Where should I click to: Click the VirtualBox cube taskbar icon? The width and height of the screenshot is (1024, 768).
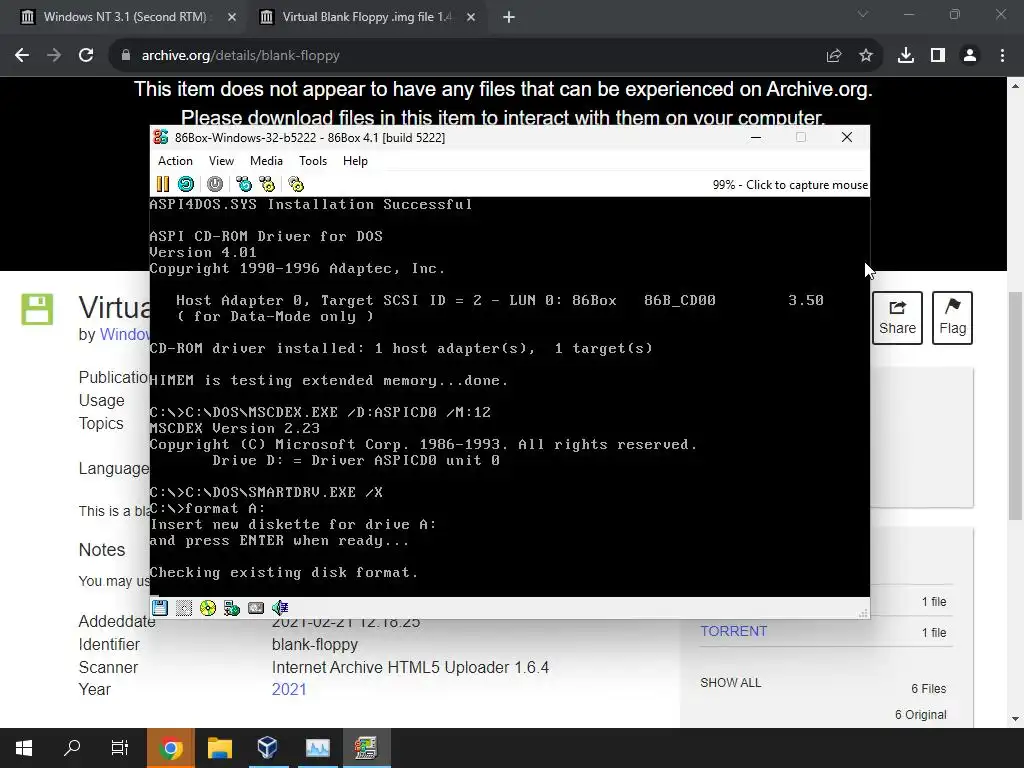point(268,748)
